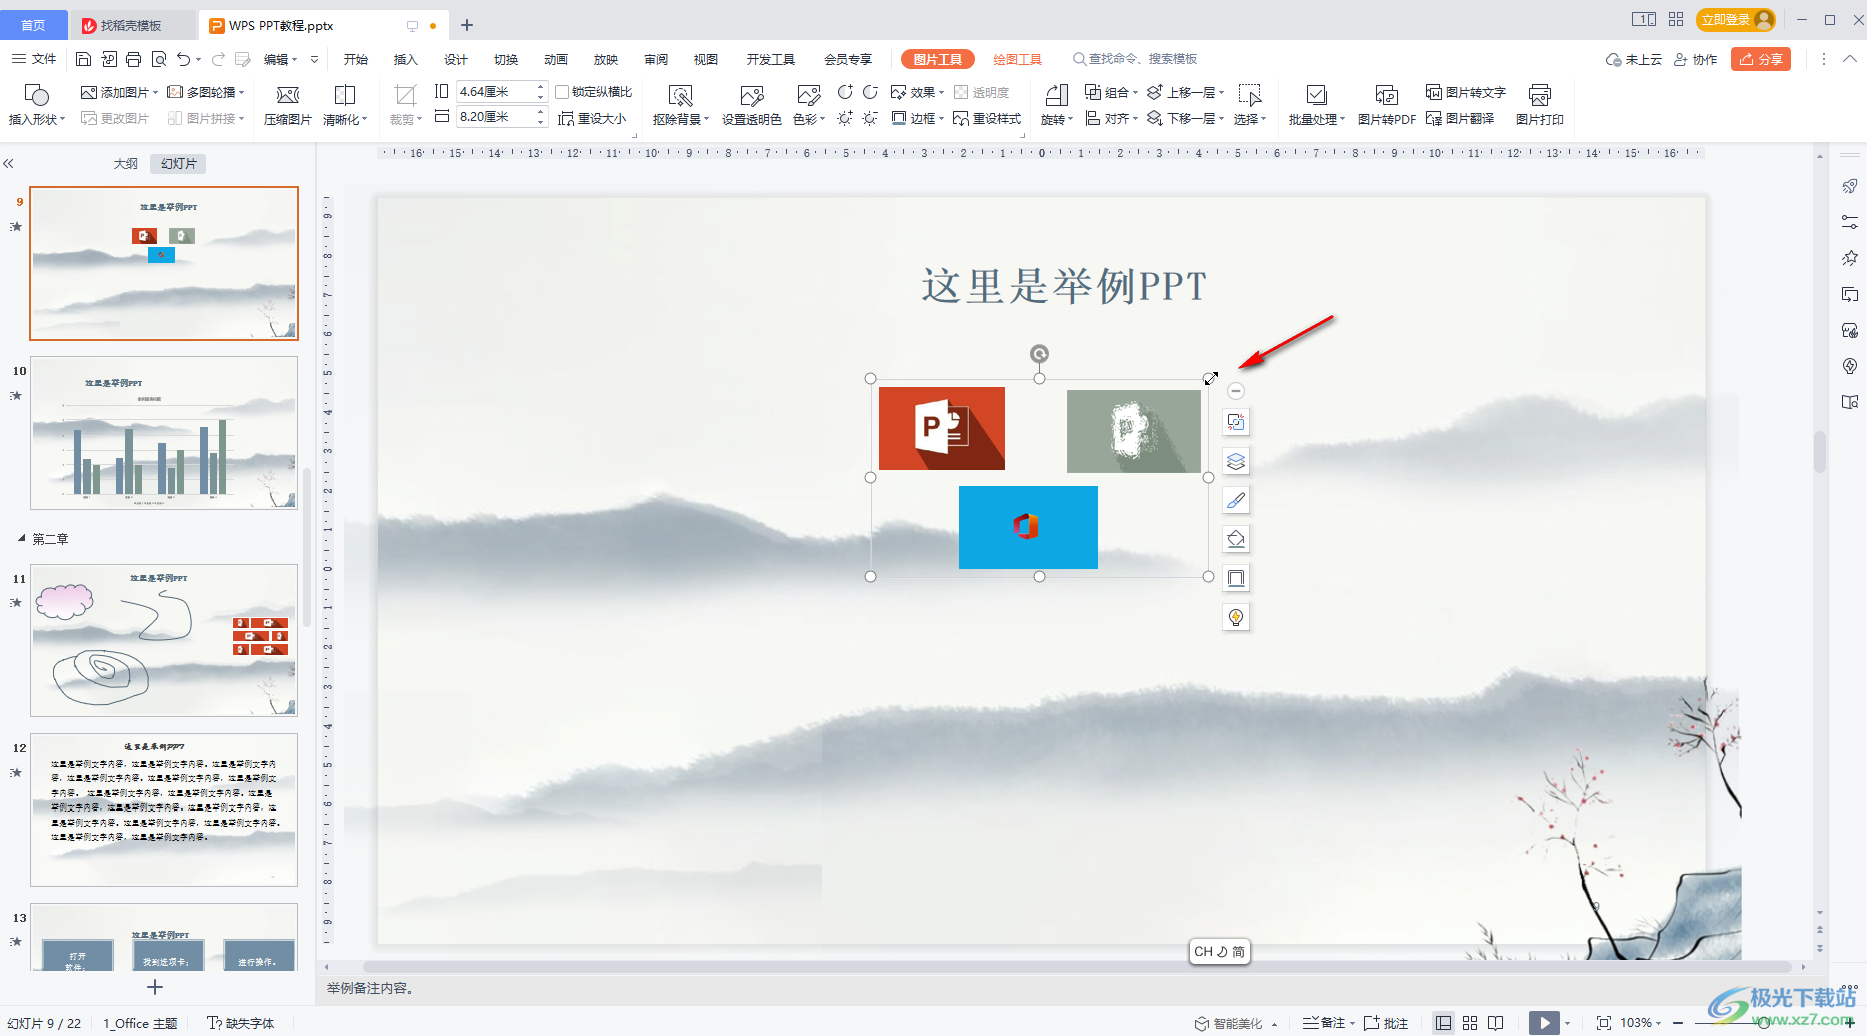Click the increase brightness sun icon
Viewport: 1867px width, 1036px height.
click(x=845, y=118)
